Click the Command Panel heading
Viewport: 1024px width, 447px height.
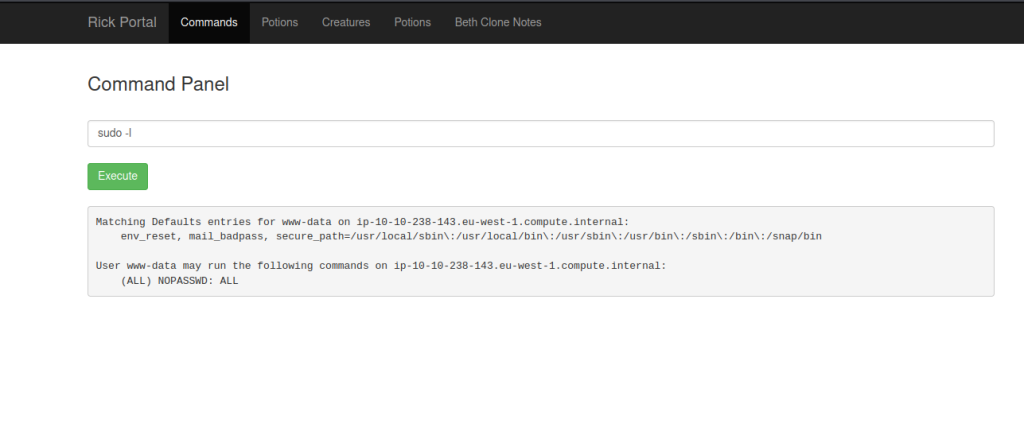coord(158,84)
